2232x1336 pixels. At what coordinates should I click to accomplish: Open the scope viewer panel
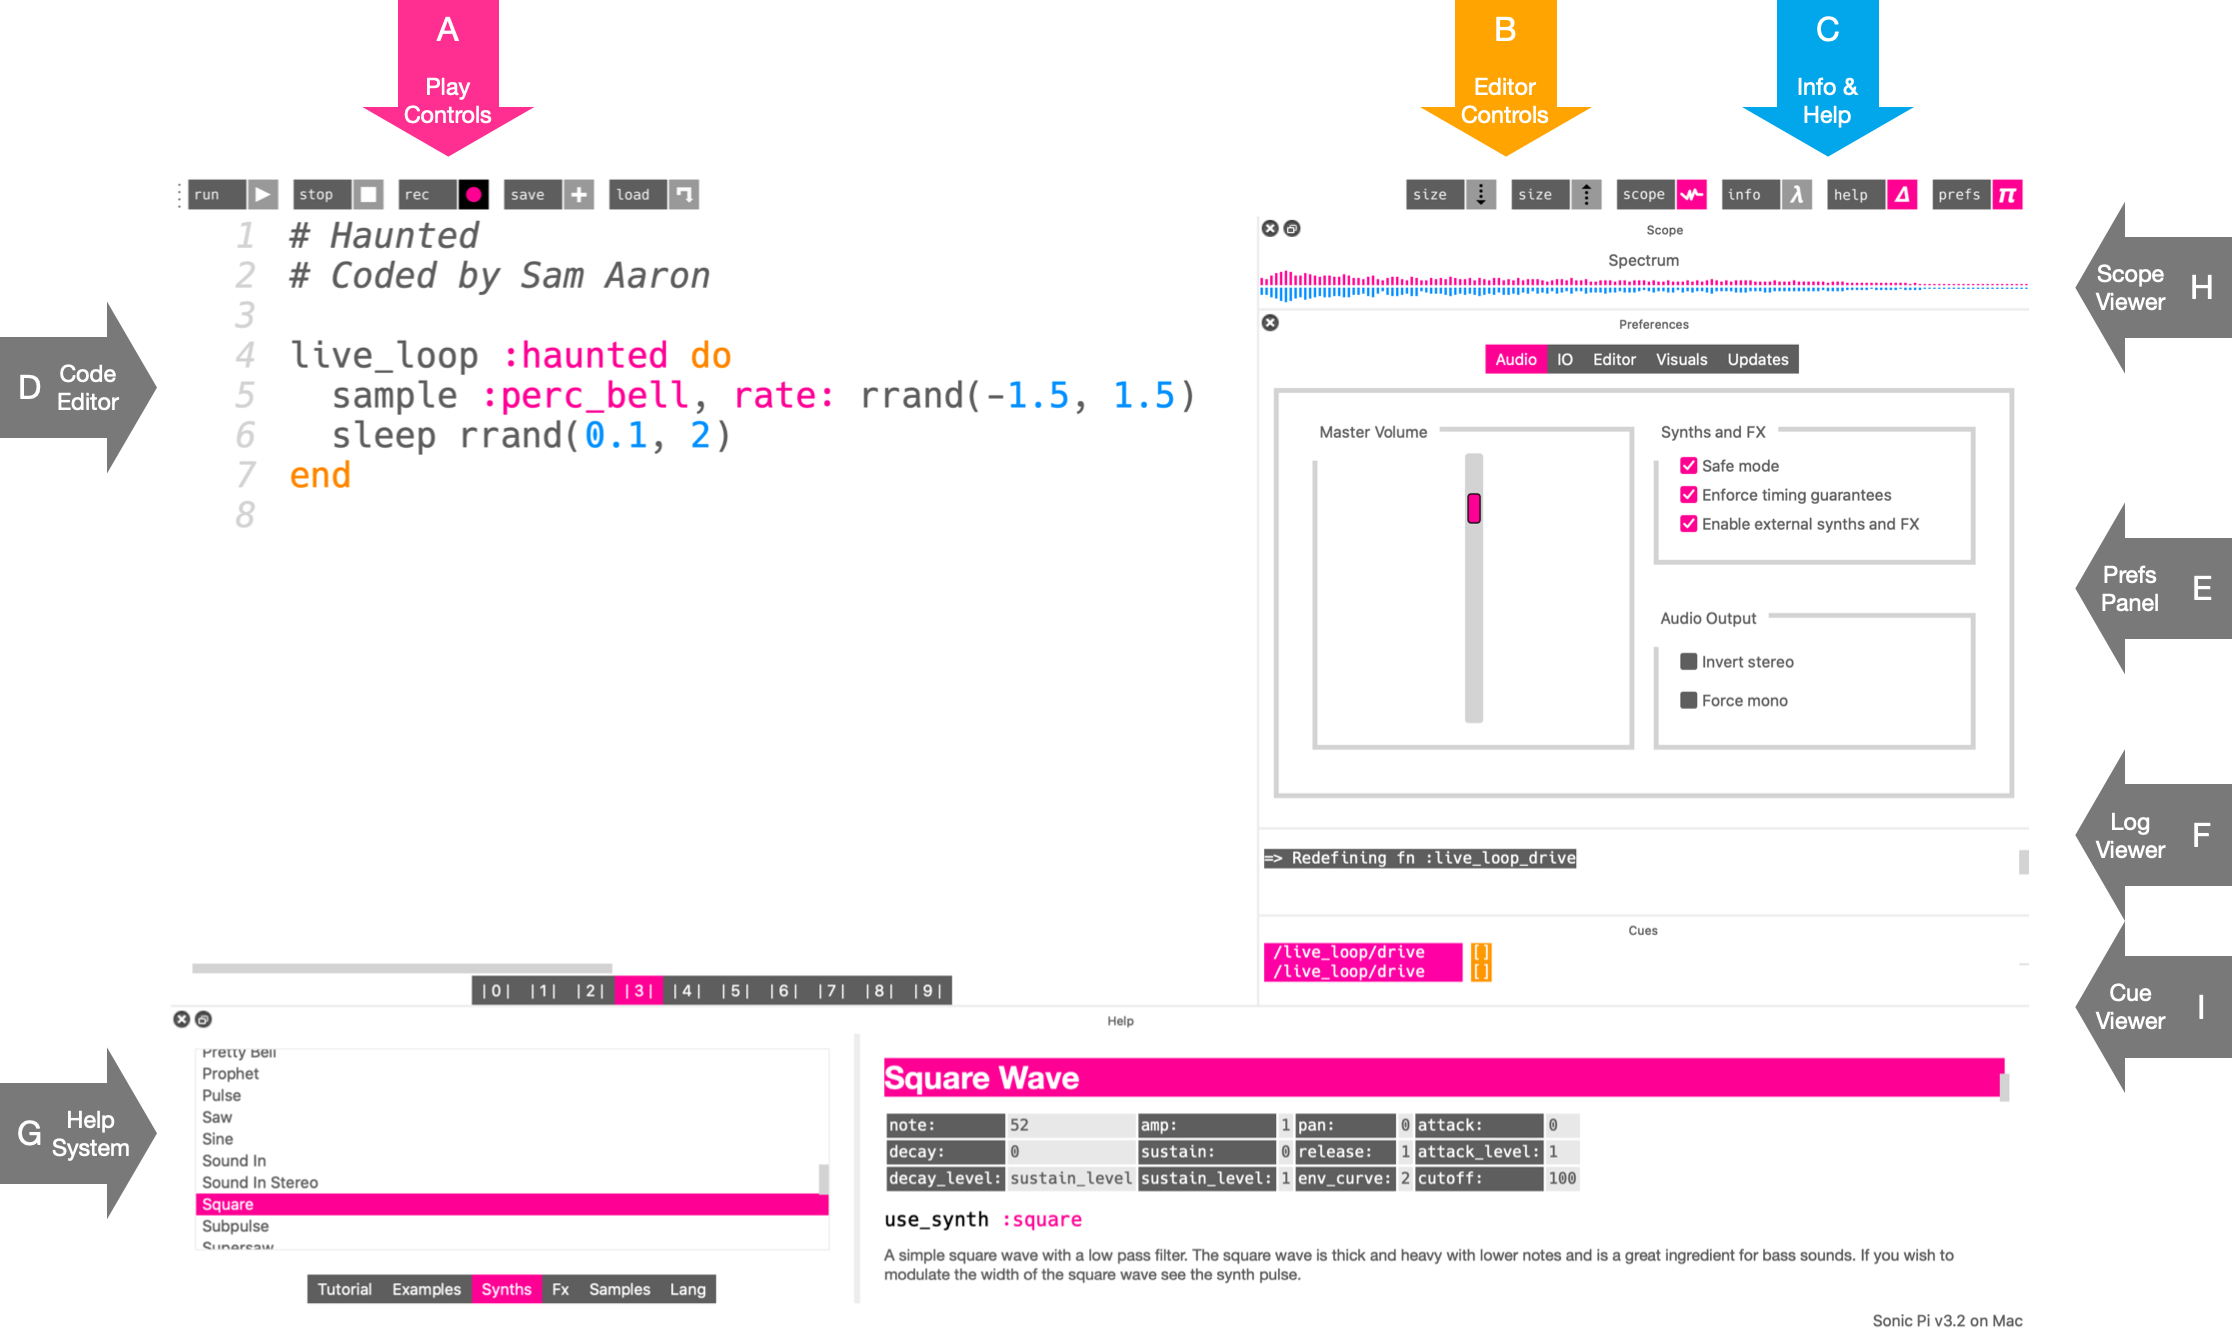[1690, 194]
